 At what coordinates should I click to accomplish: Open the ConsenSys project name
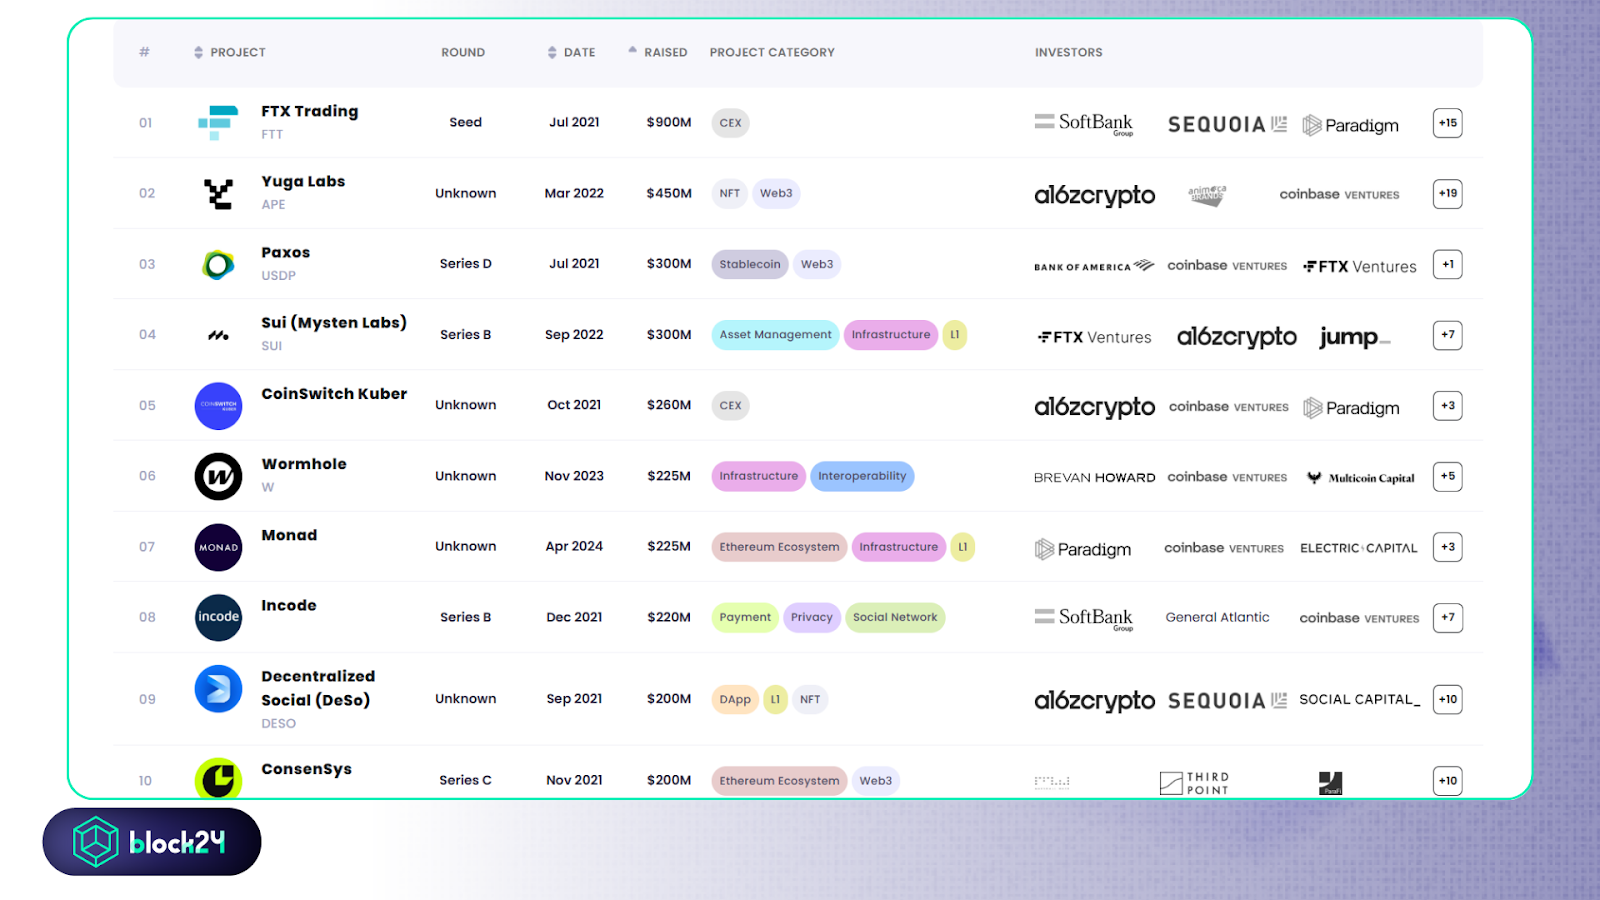(x=307, y=769)
